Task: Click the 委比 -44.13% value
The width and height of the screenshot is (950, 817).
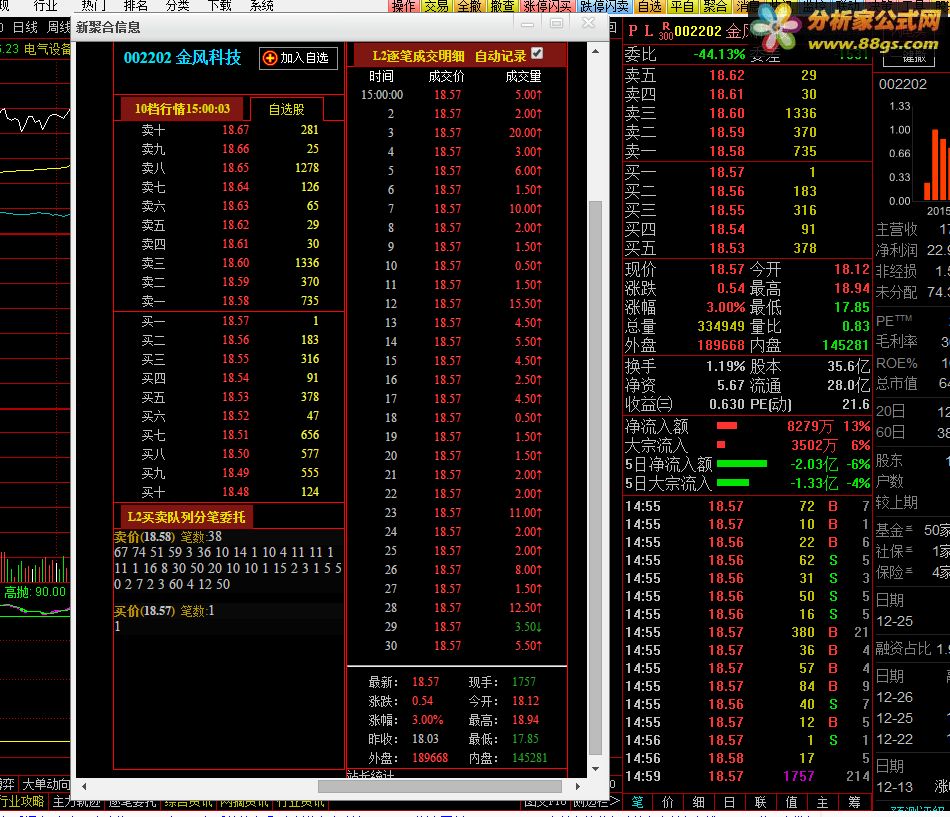Action: point(719,55)
